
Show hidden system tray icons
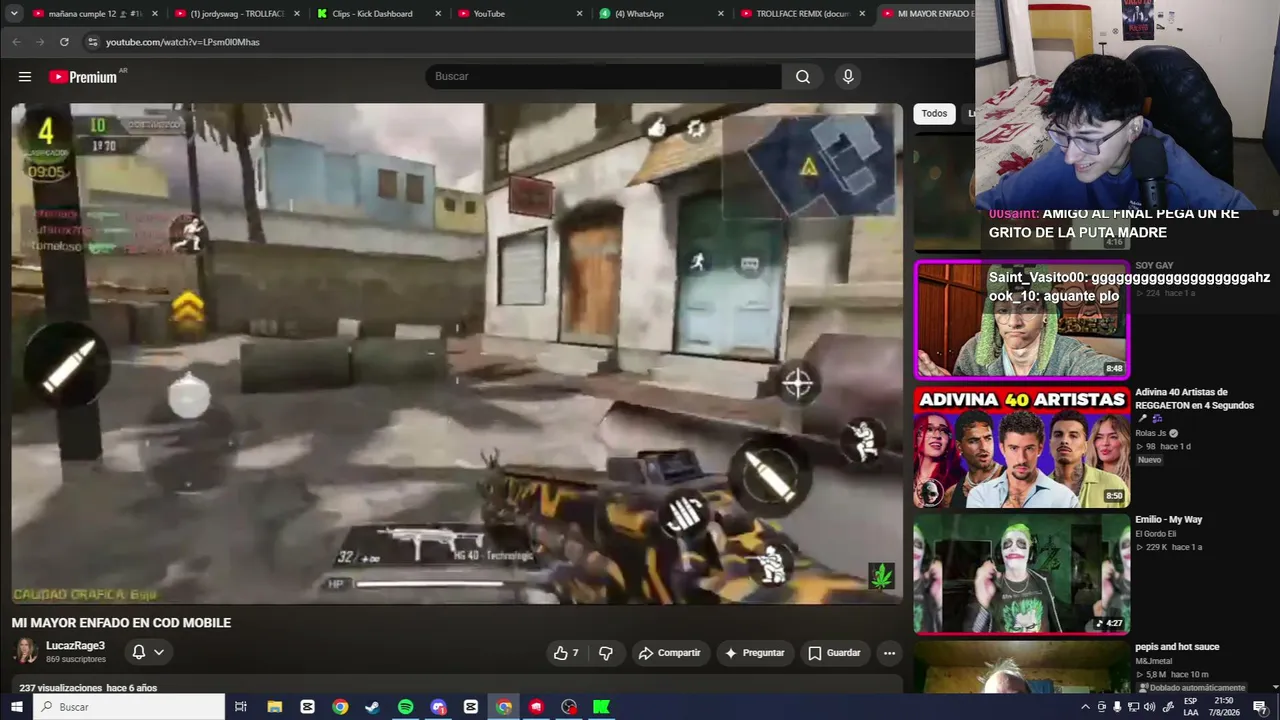[x=1085, y=707]
